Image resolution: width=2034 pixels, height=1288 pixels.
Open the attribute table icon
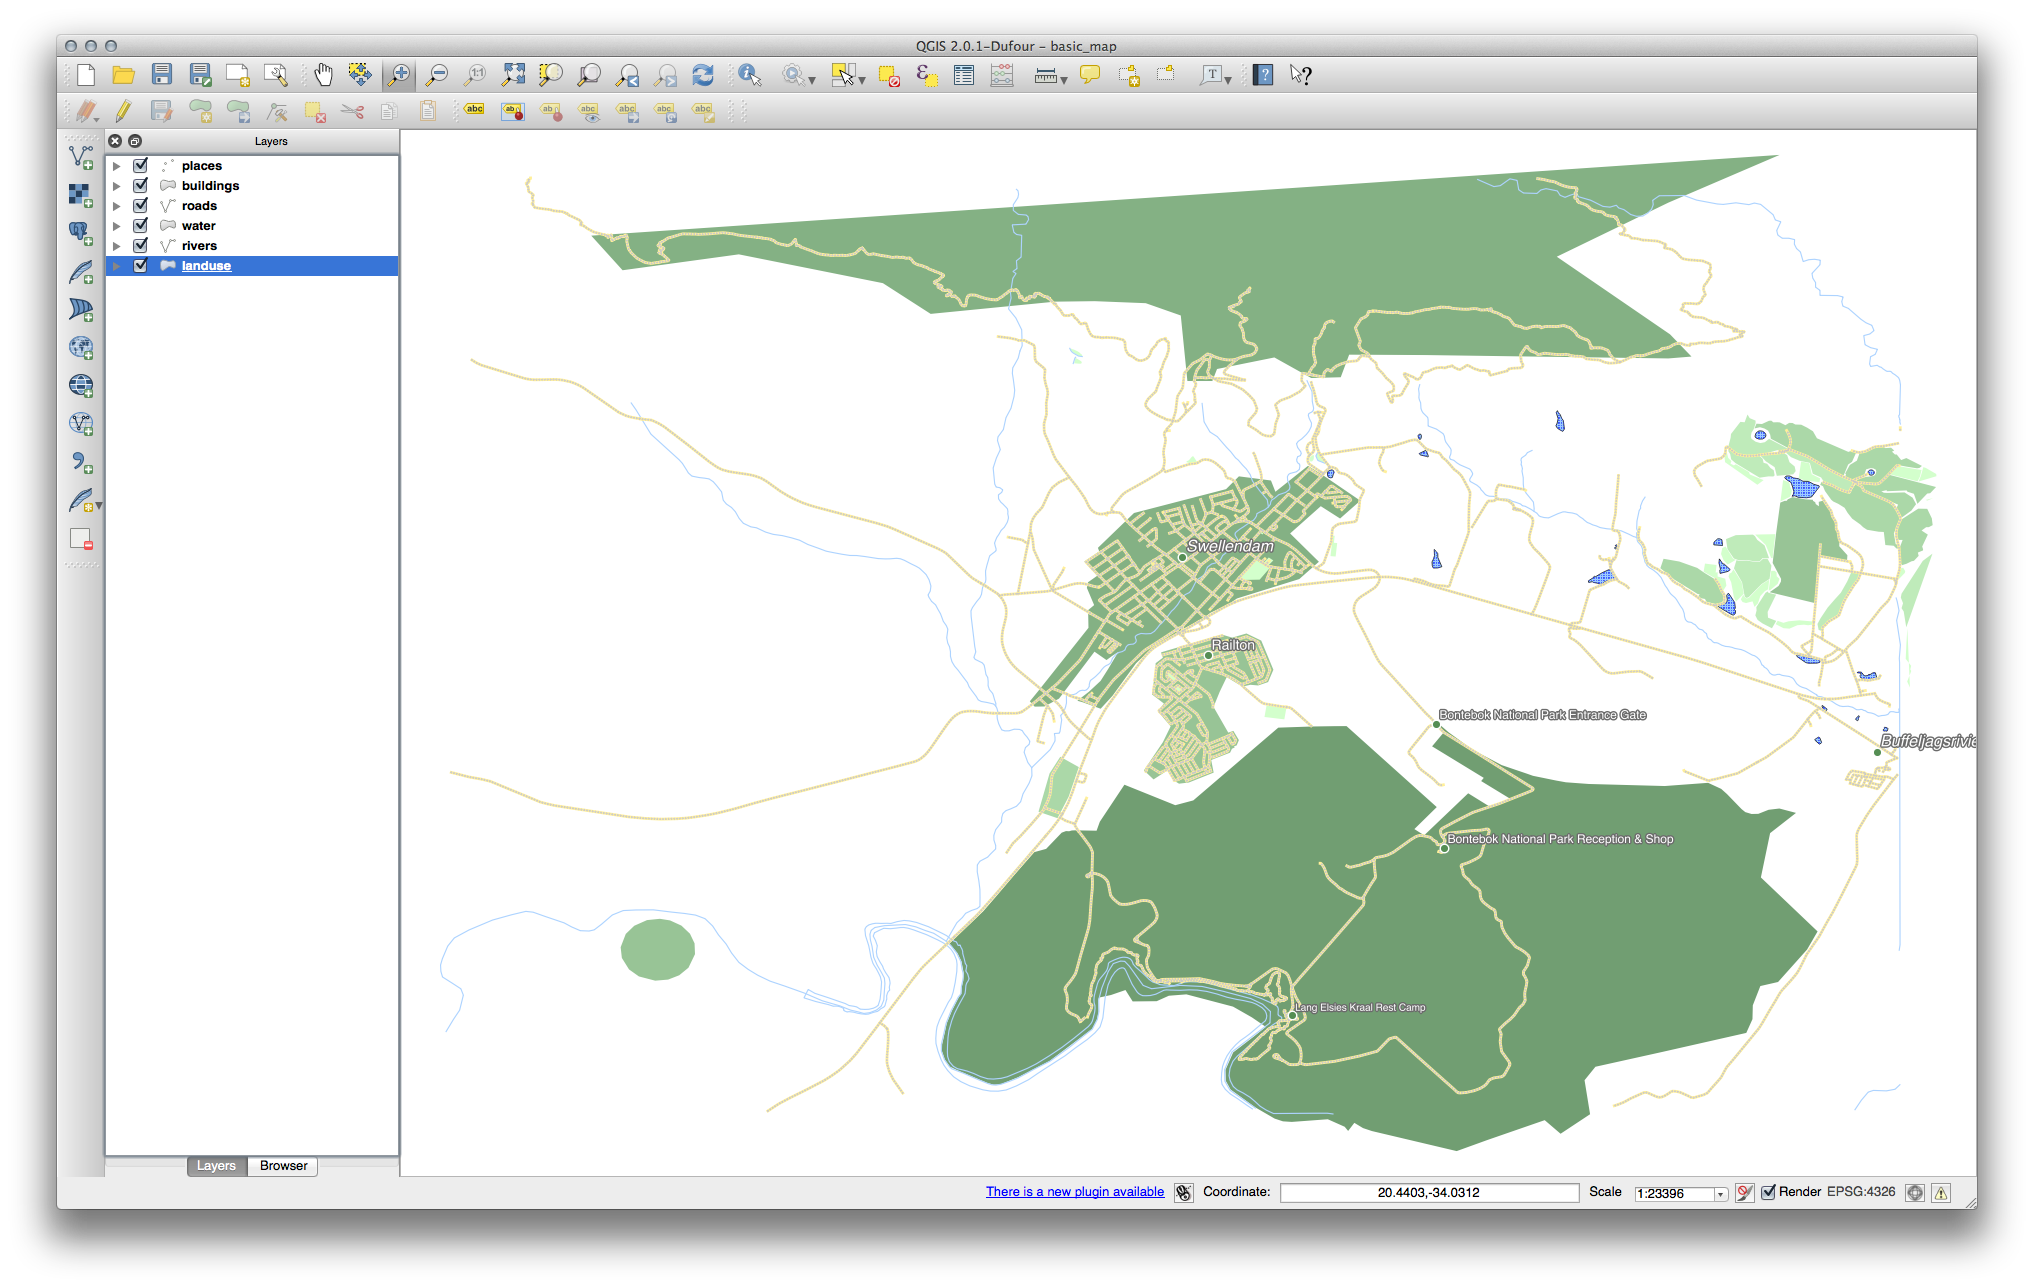[x=964, y=75]
